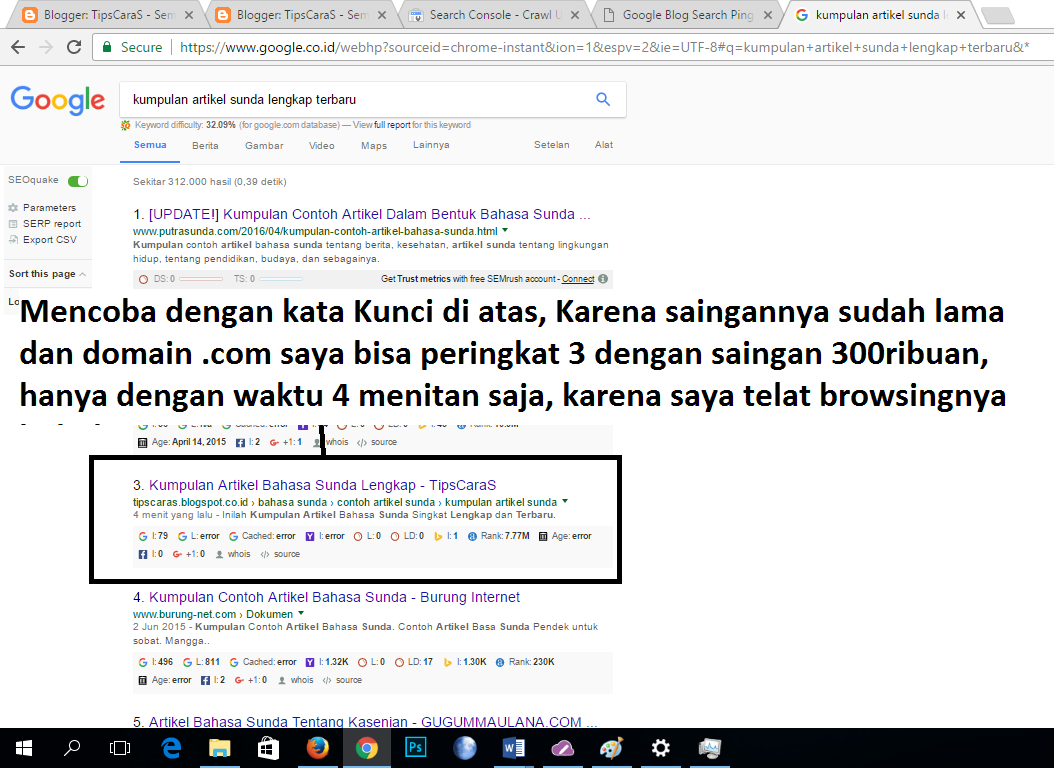The height and width of the screenshot is (776, 1054).
Task: Click the browser Forward arrow
Action: tap(46, 47)
